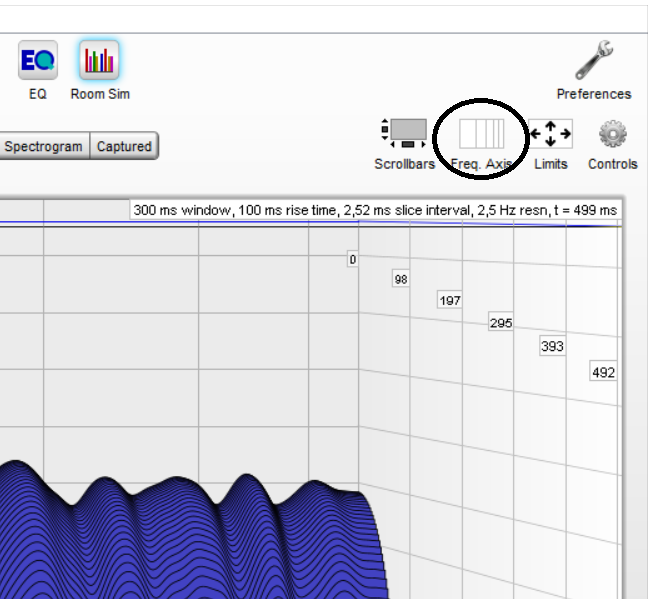The height and width of the screenshot is (599, 648).
Task: Click the 'Controls' text label
Action: [612, 164]
